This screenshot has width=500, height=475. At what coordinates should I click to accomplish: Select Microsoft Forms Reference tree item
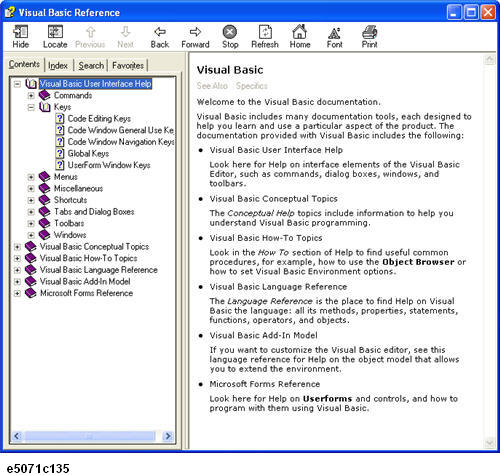(86, 293)
